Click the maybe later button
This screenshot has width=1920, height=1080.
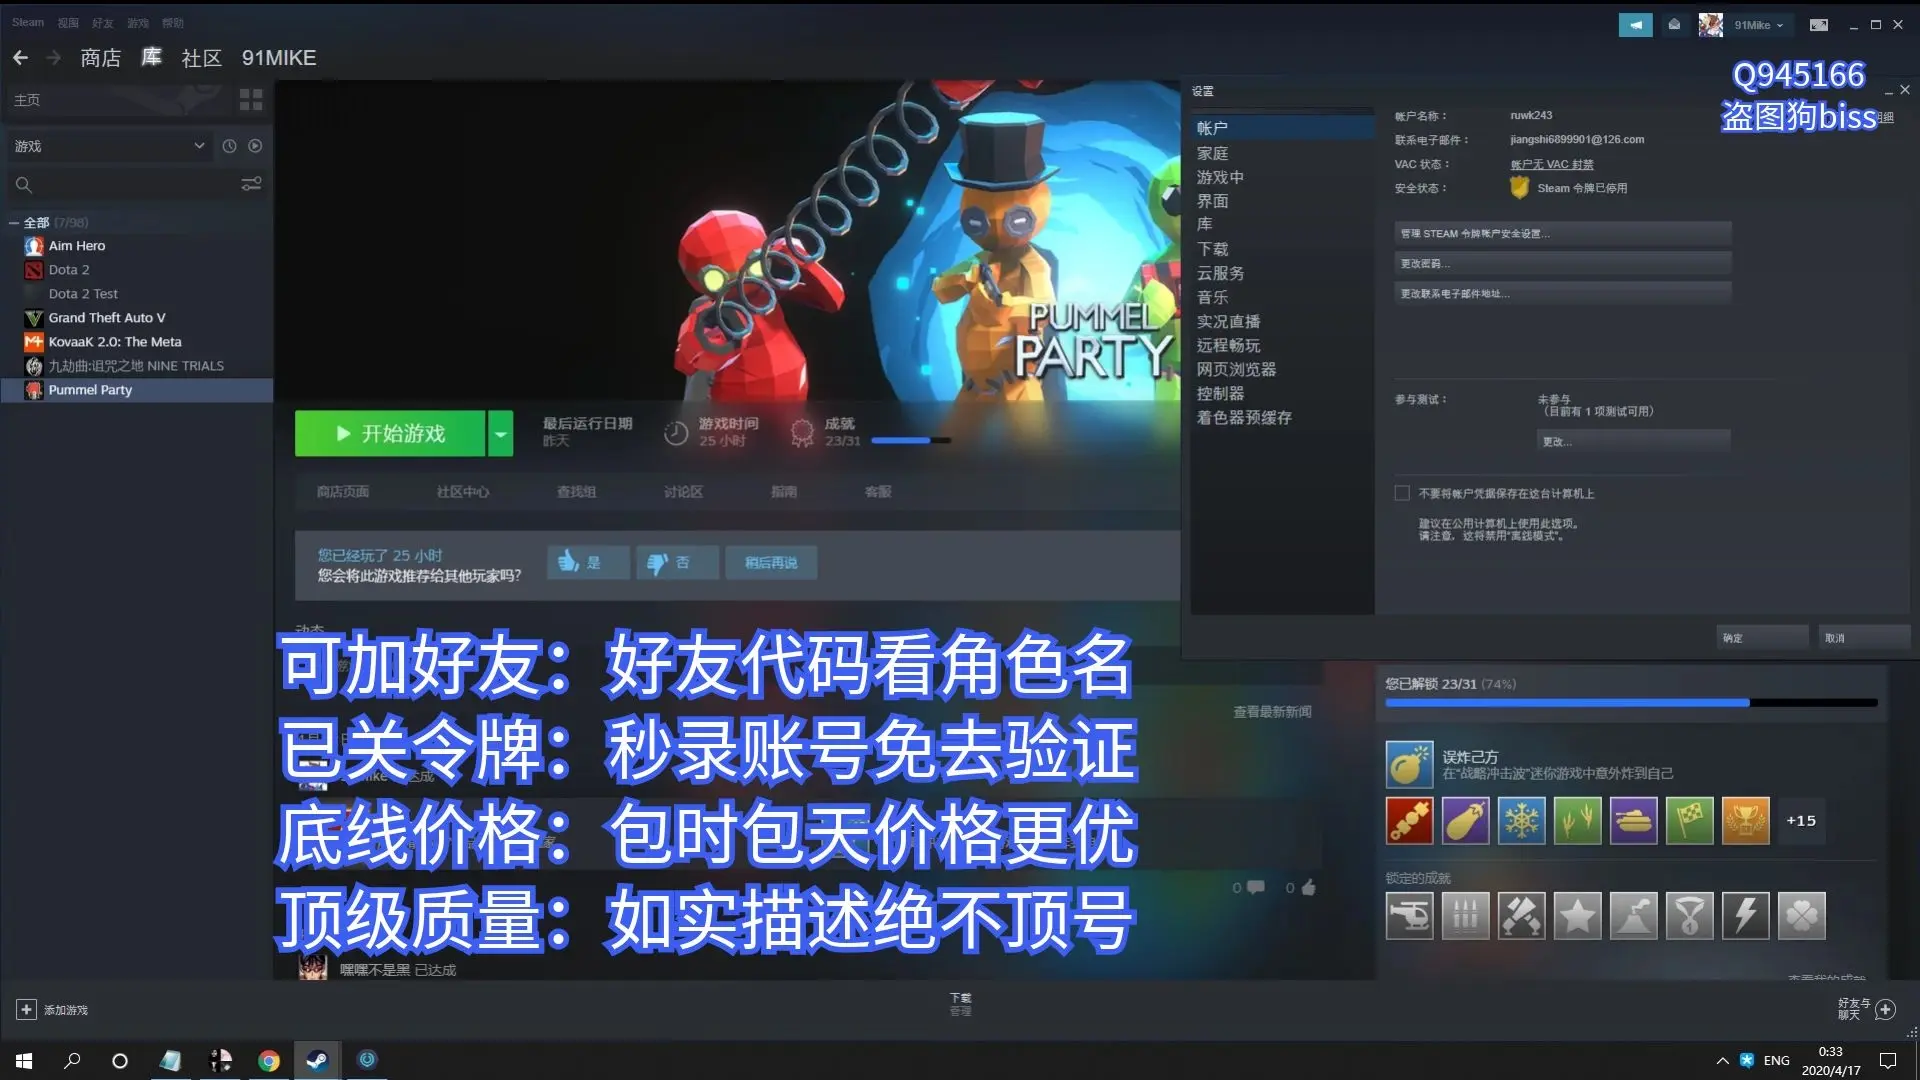pyautogui.click(x=771, y=563)
